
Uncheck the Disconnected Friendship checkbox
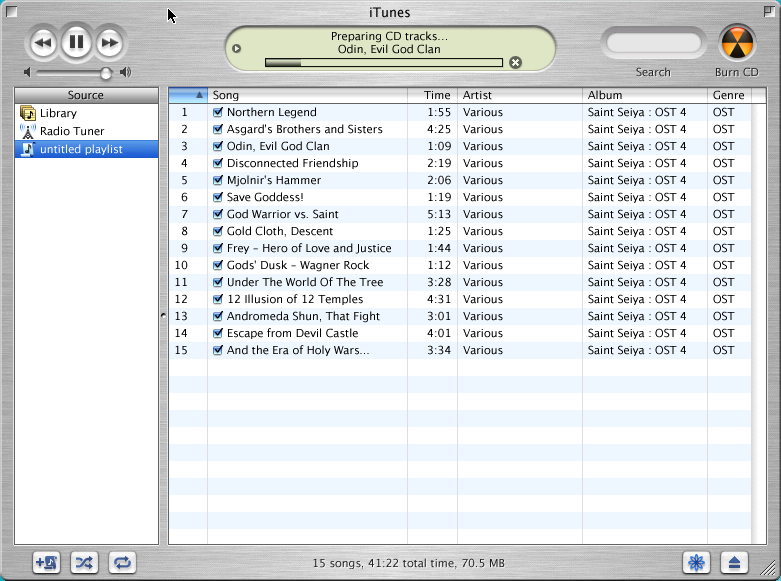pyautogui.click(x=218, y=163)
